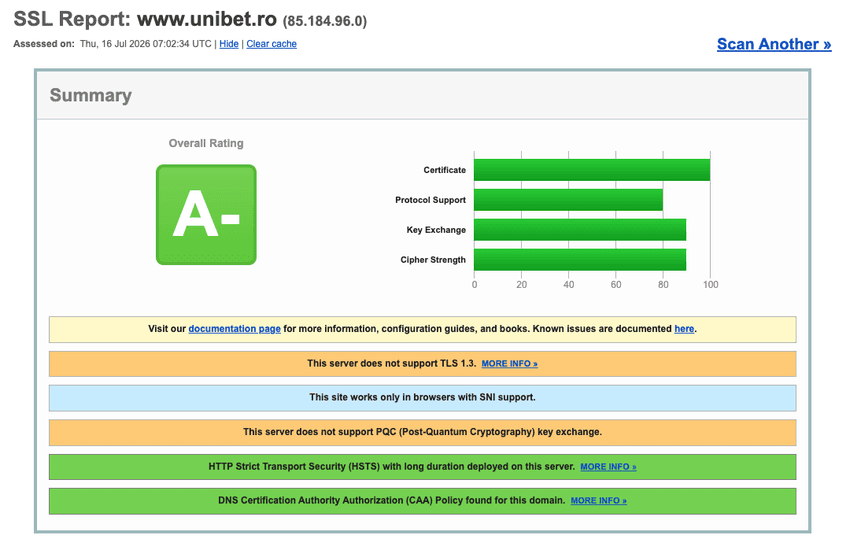This screenshot has width=850, height=542.
Task: Click the Cipher Strength score bar
Action: (x=580, y=260)
